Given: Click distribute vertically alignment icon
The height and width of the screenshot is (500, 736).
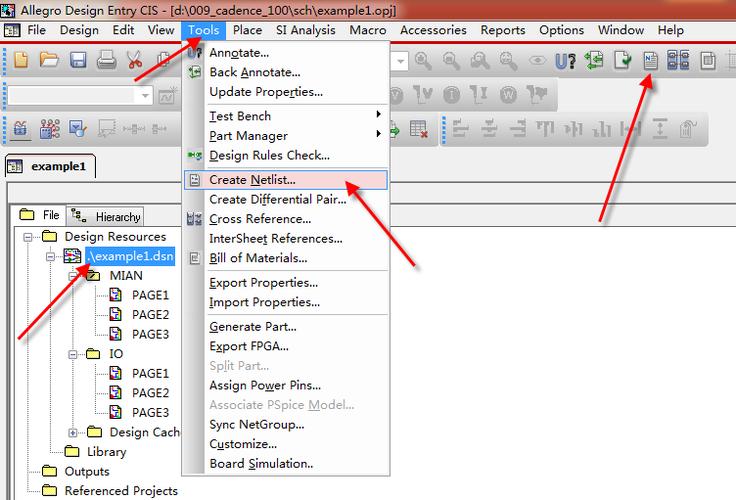Looking at the screenshot, I should (x=659, y=128).
